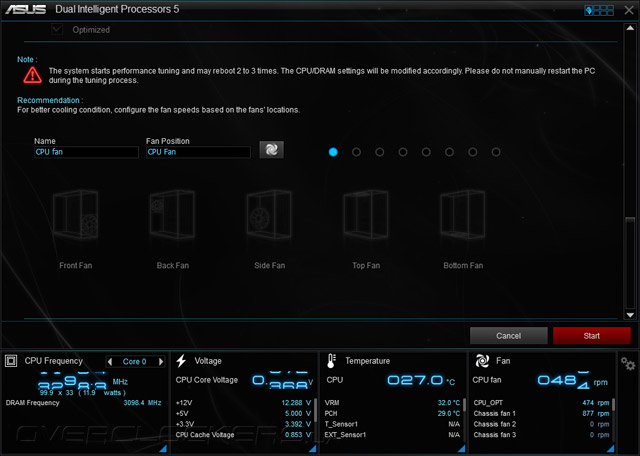Click the Temperature thermometer icon
The width and height of the screenshot is (640, 456).
tap(331, 361)
